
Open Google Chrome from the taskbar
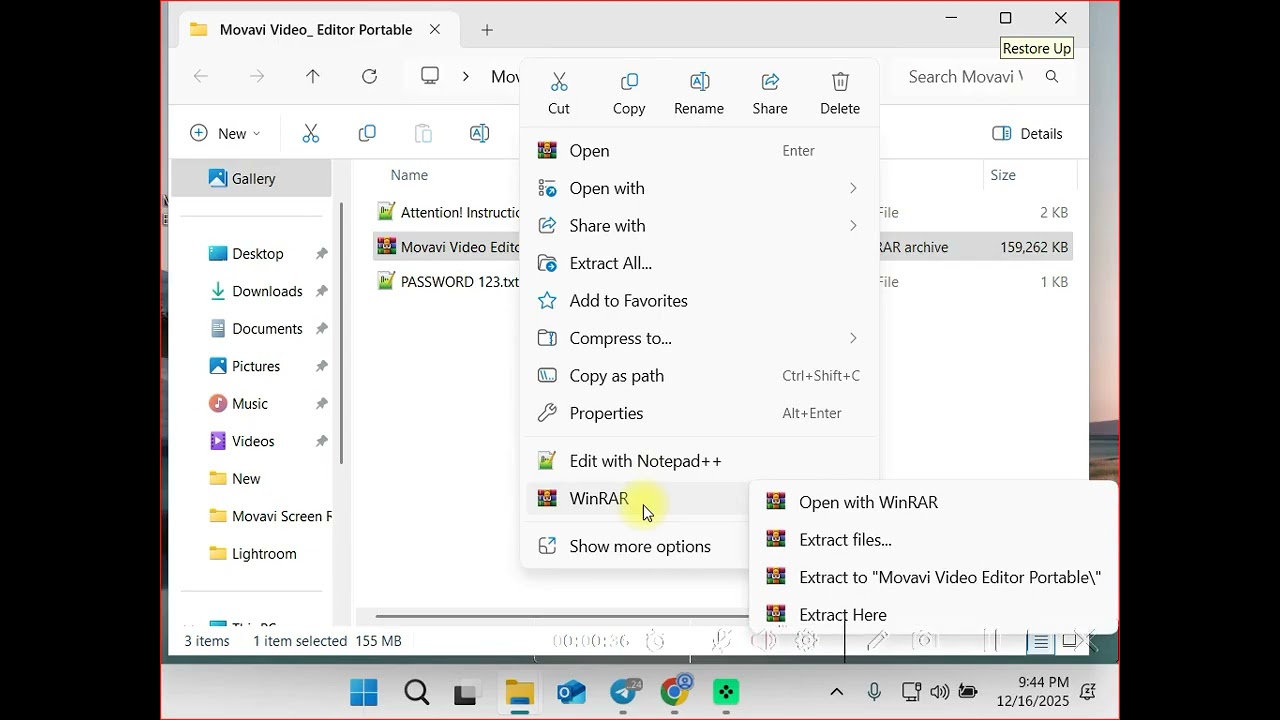point(677,691)
